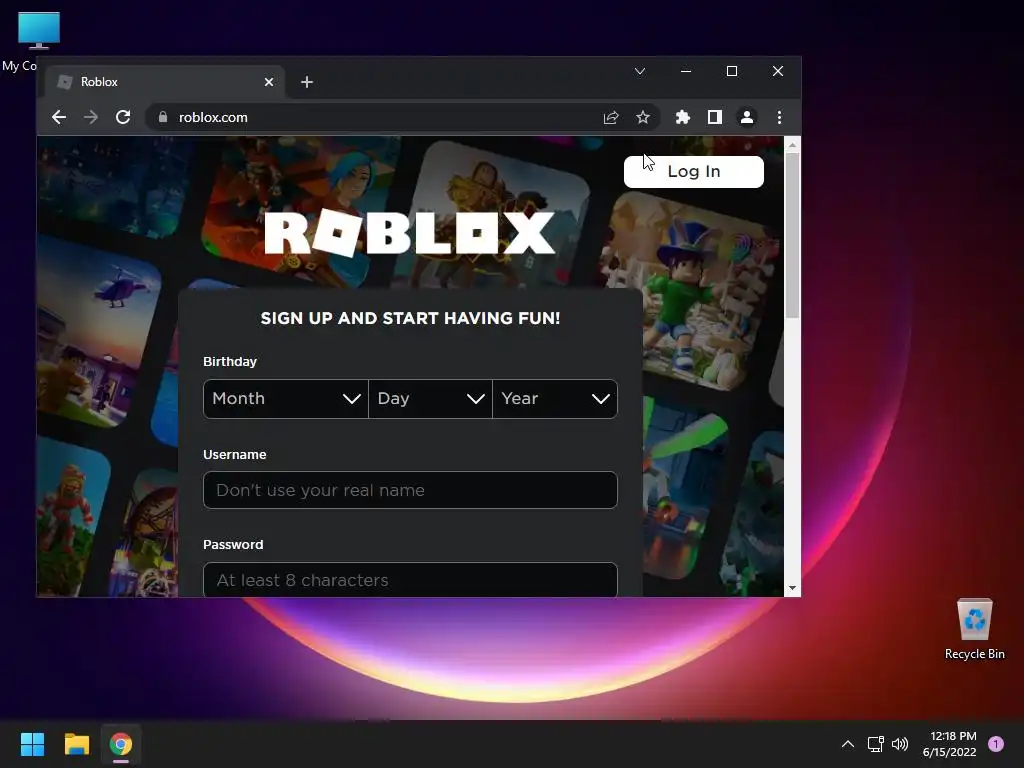Close the Roblox tab
The width and height of the screenshot is (1024, 768).
coord(269,82)
